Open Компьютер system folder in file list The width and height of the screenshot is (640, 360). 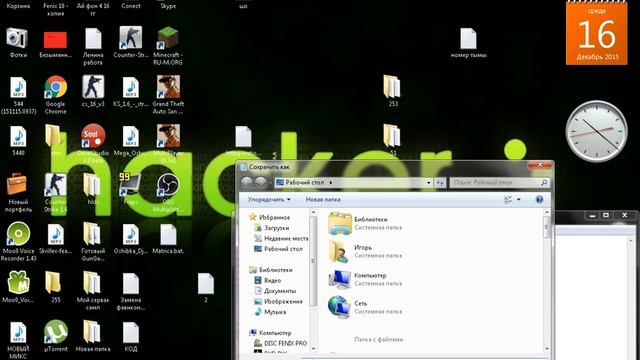(365, 279)
